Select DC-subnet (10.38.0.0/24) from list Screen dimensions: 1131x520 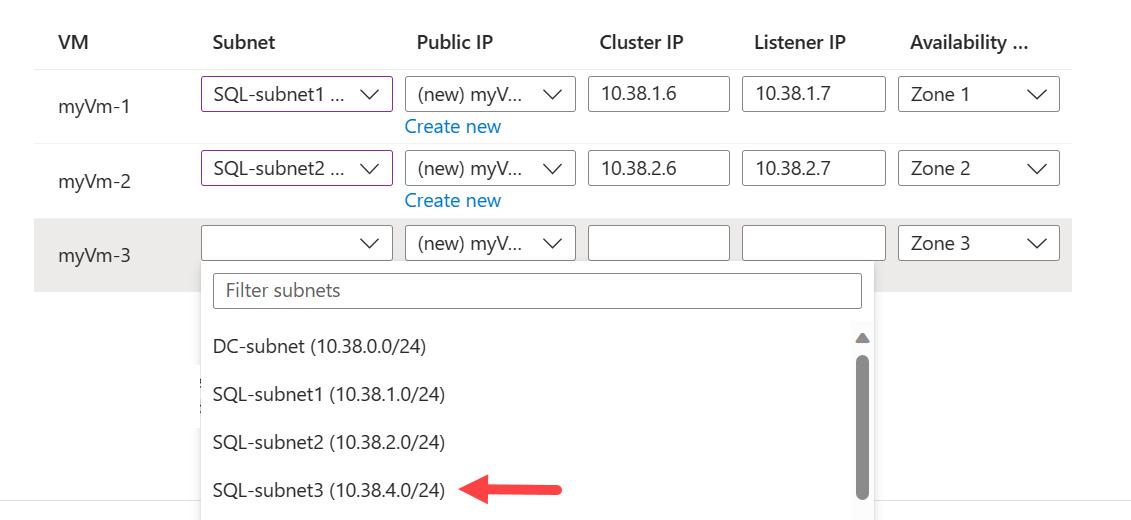pyautogui.click(x=319, y=346)
